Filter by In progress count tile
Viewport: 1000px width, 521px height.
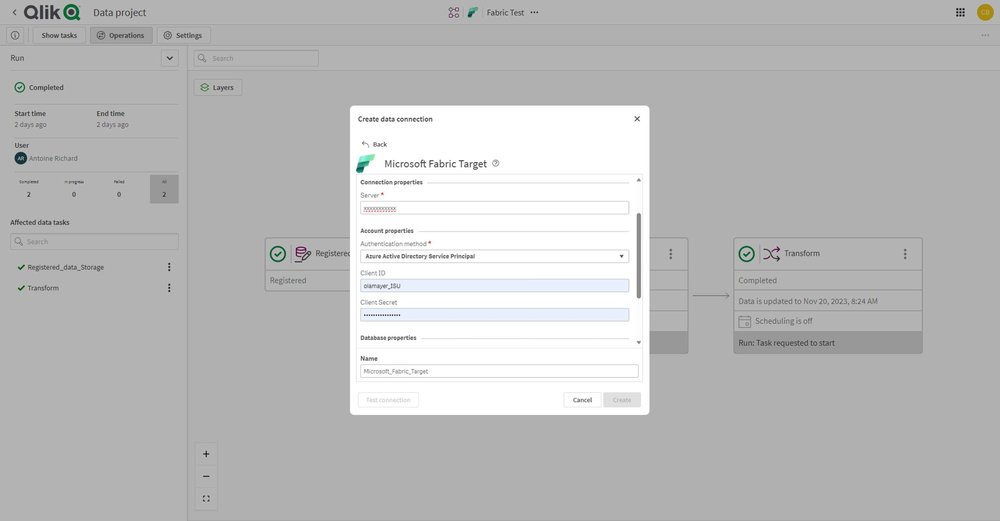click(x=74, y=189)
